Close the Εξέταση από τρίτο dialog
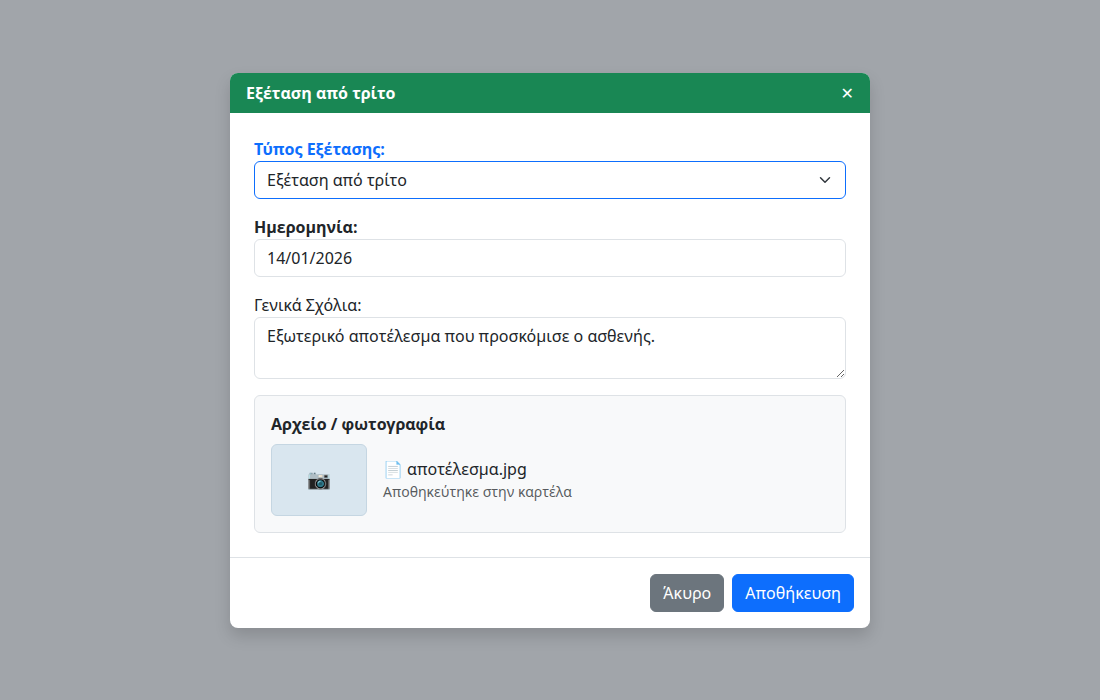 (x=847, y=93)
